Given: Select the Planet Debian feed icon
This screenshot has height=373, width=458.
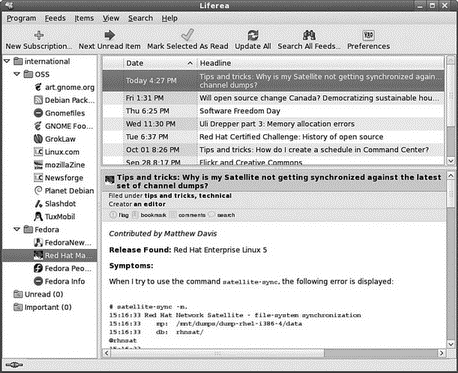Looking at the screenshot, I should click(38, 191).
